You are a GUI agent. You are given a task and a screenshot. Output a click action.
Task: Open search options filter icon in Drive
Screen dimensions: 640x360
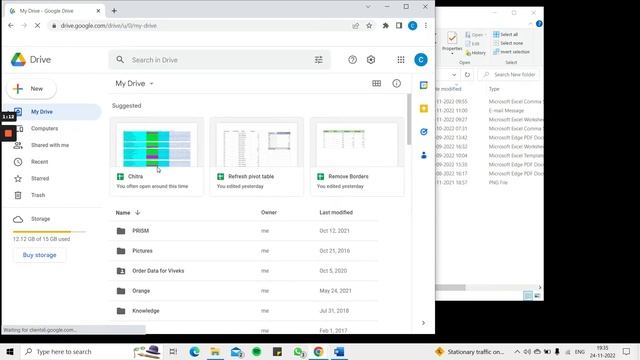tap(319, 60)
